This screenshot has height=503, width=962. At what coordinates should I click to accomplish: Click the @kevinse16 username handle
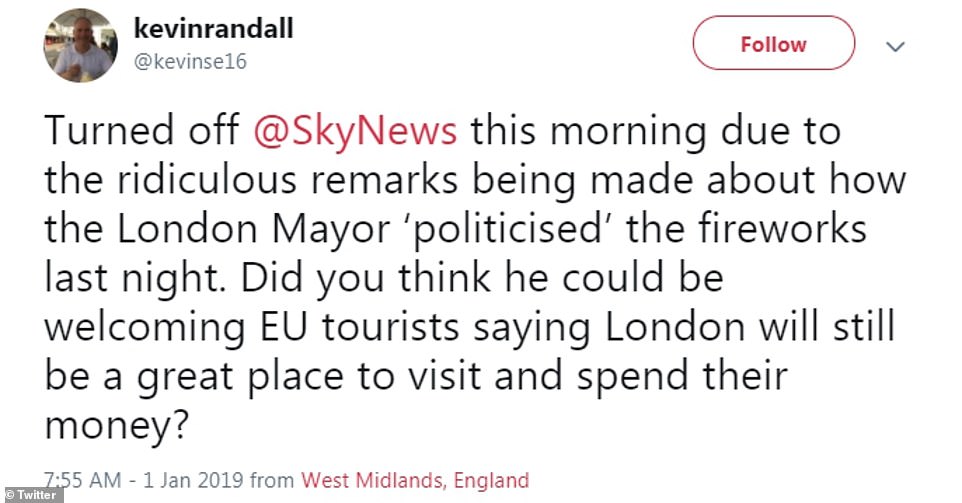pyautogui.click(x=189, y=62)
